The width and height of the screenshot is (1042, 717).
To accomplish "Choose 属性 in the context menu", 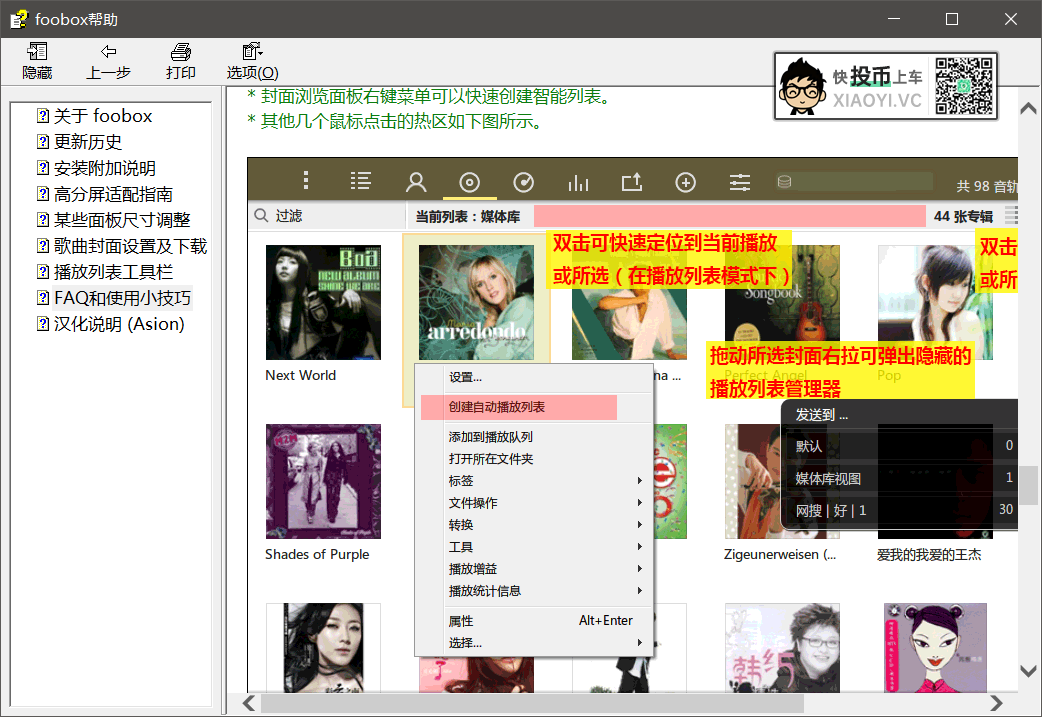I will (x=534, y=621).
